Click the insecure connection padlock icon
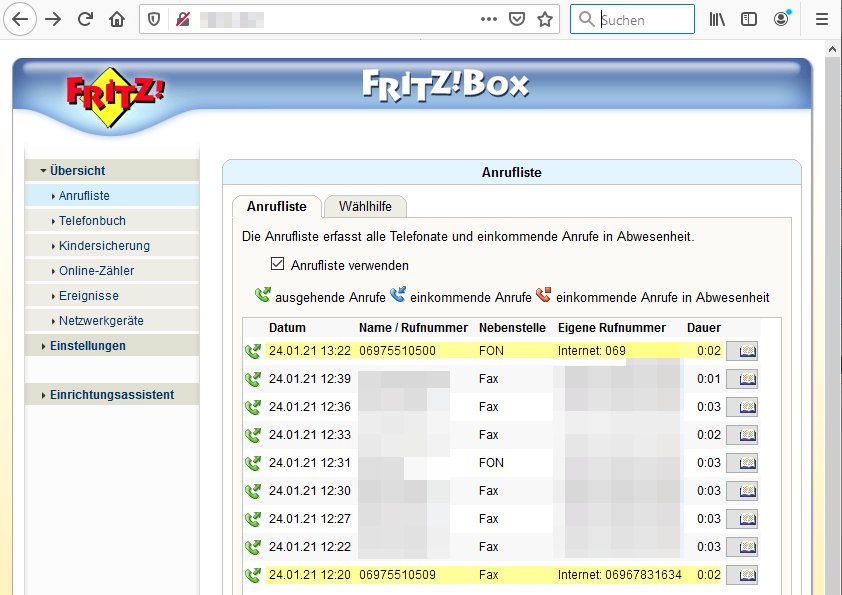The height and width of the screenshot is (595, 842). click(183, 20)
